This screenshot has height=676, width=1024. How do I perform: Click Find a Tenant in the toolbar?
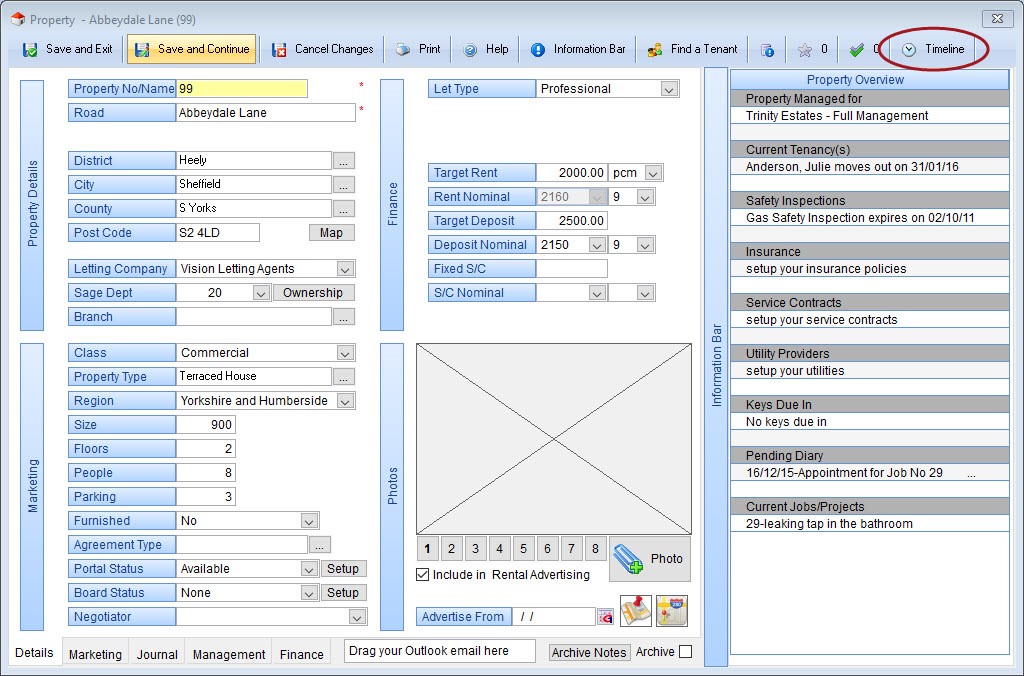click(x=692, y=49)
